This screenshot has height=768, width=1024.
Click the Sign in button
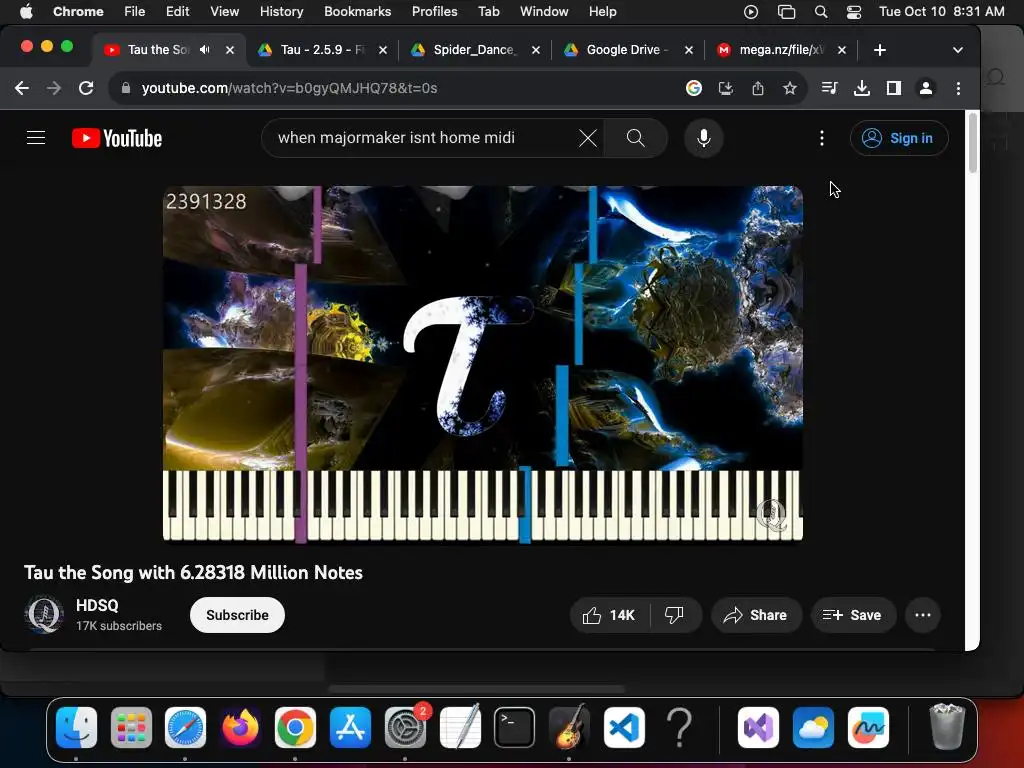click(899, 138)
